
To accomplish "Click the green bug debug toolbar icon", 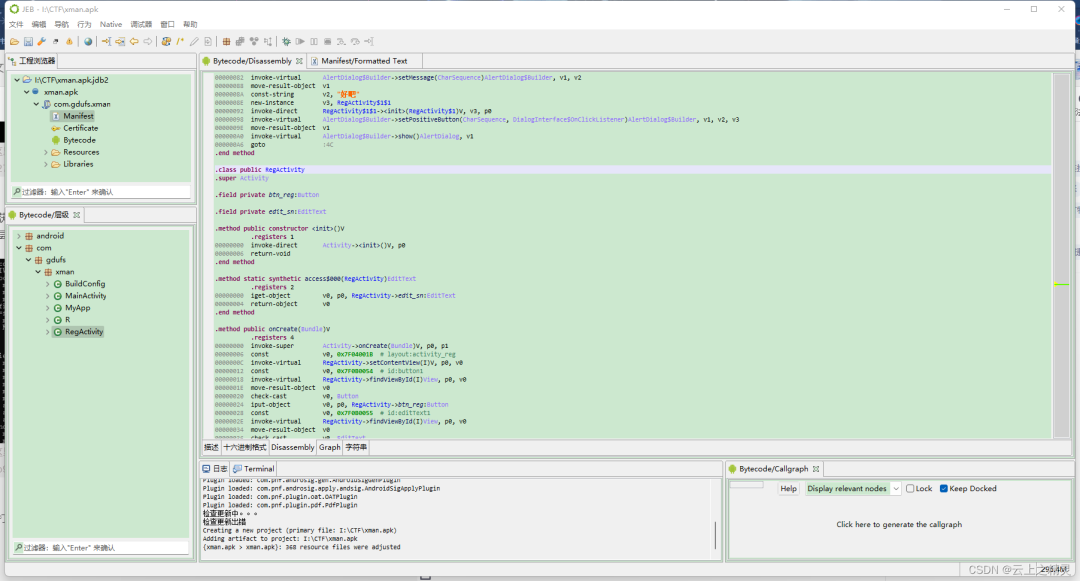I will pyautogui.click(x=287, y=41).
